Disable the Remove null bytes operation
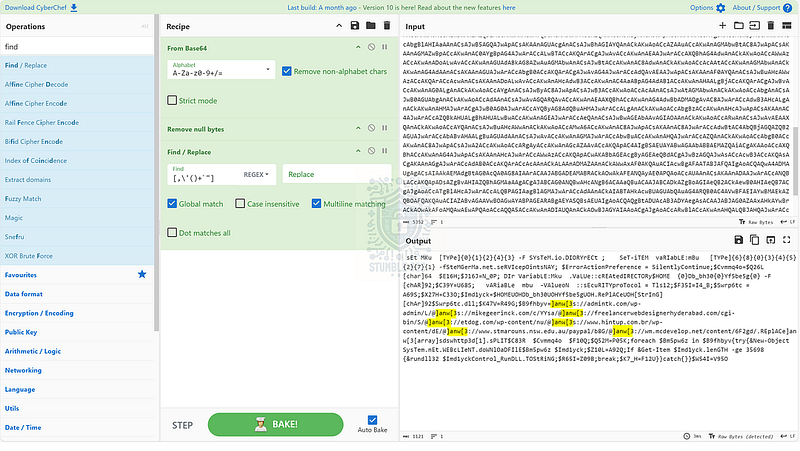This screenshot has height=451, width=800. tap(371, 128)
